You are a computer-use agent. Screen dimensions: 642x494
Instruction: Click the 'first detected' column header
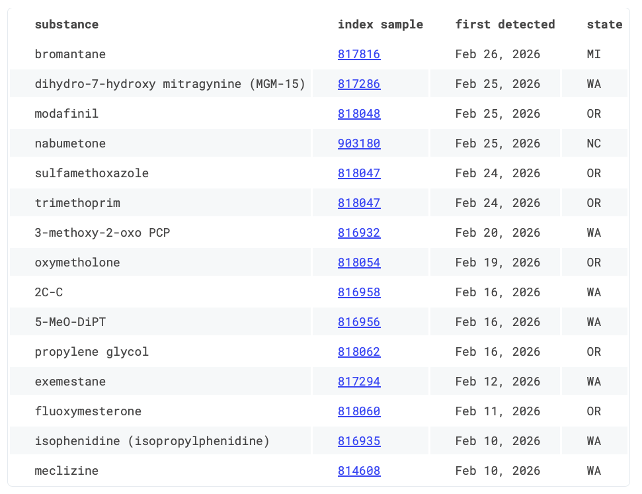point(505,24)
